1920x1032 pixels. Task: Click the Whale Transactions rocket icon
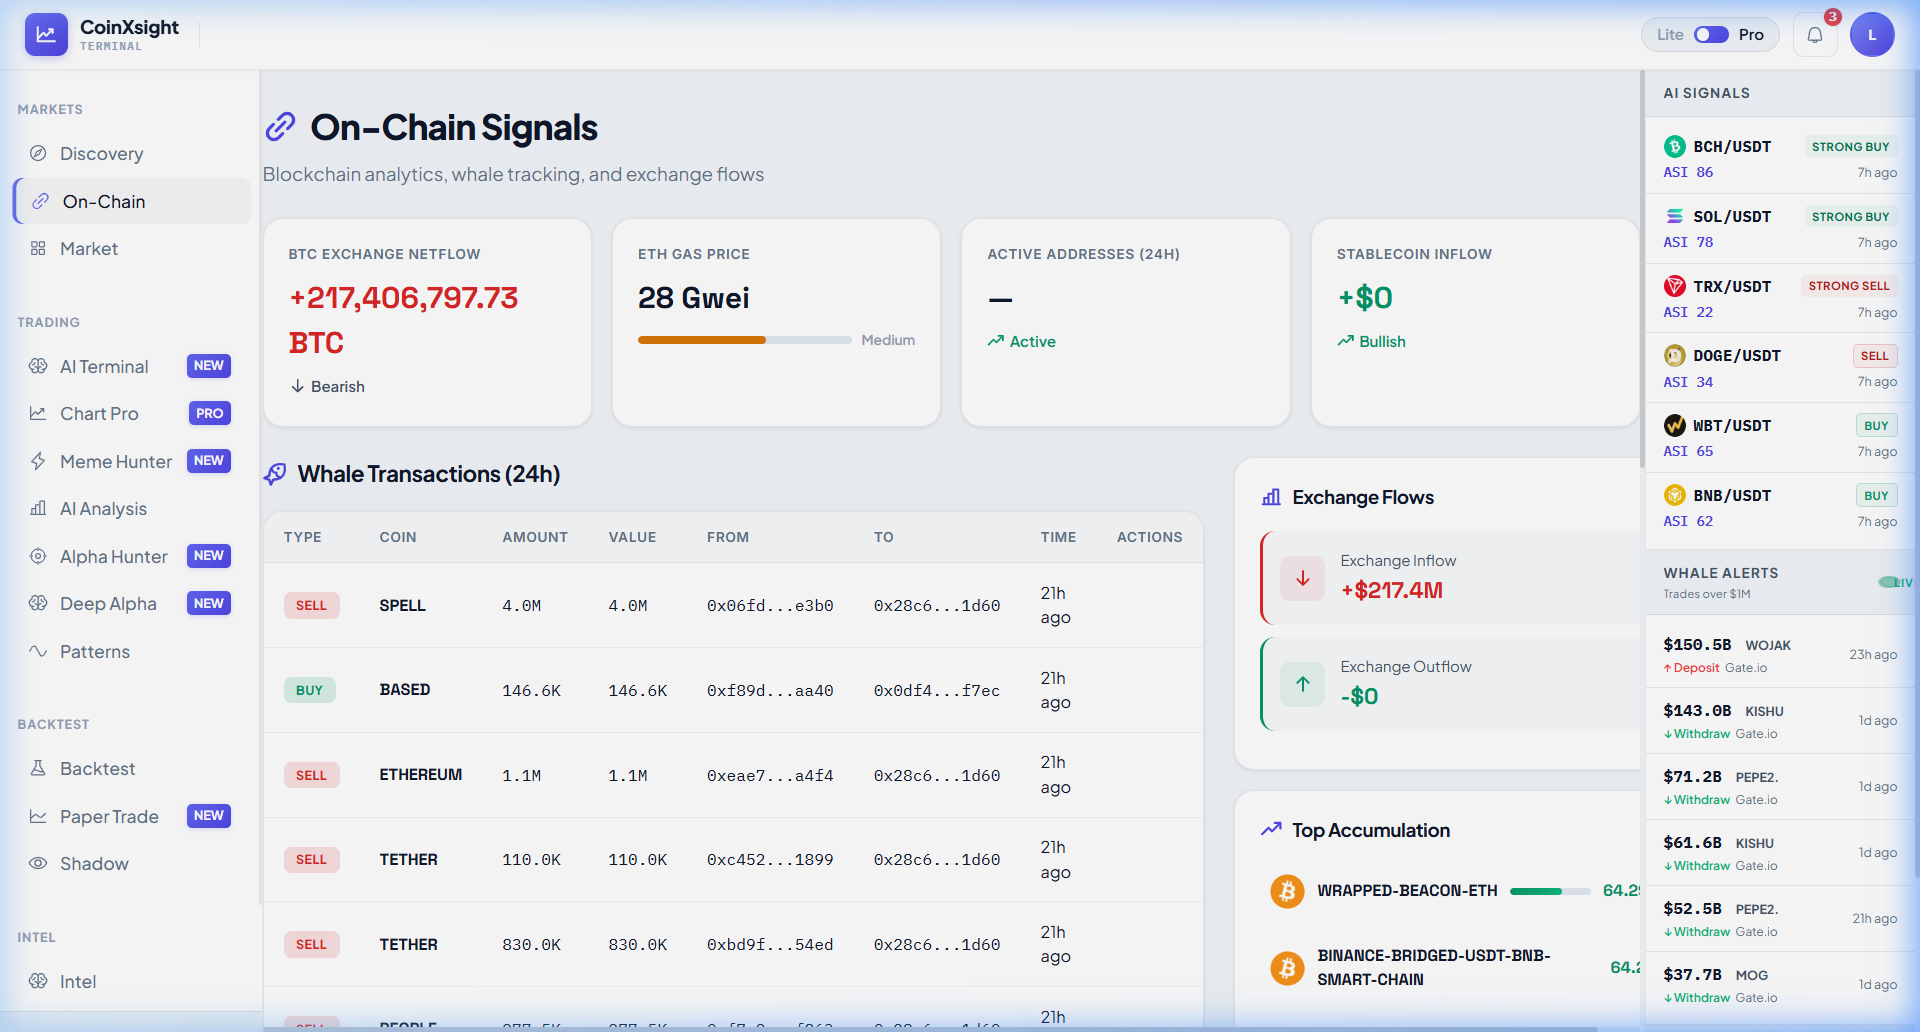[275, 474]
